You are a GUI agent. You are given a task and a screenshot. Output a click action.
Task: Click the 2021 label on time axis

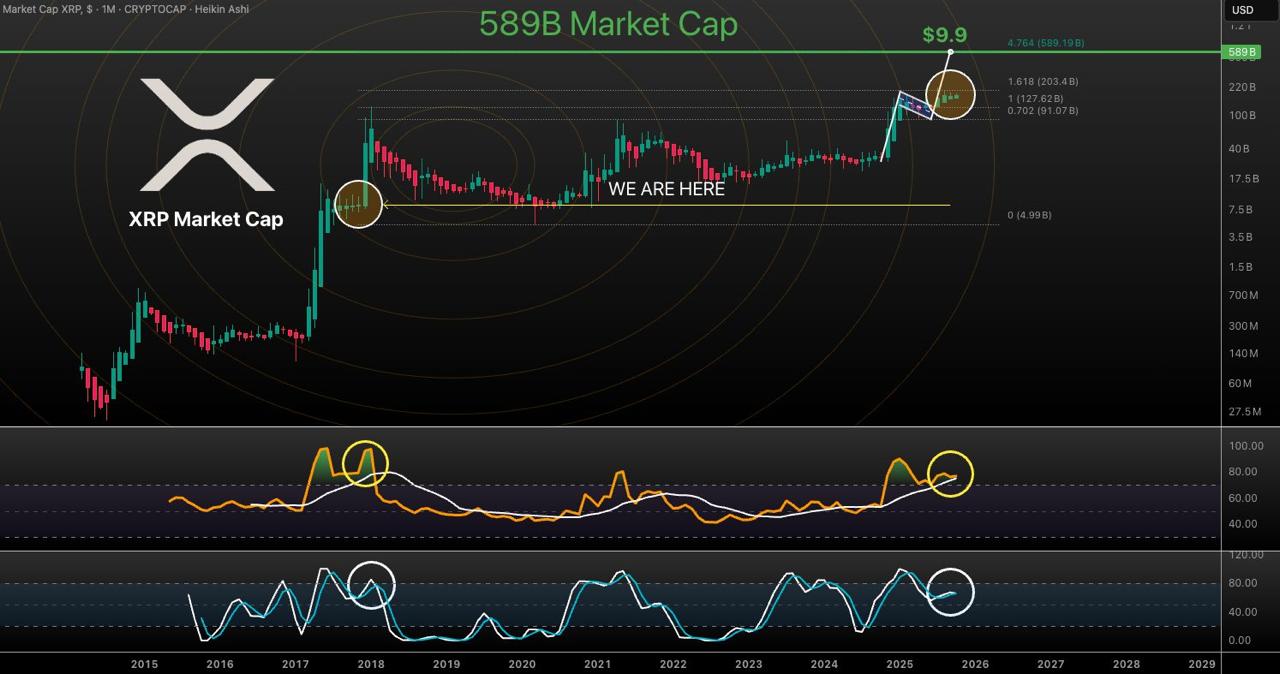point(597,664)
